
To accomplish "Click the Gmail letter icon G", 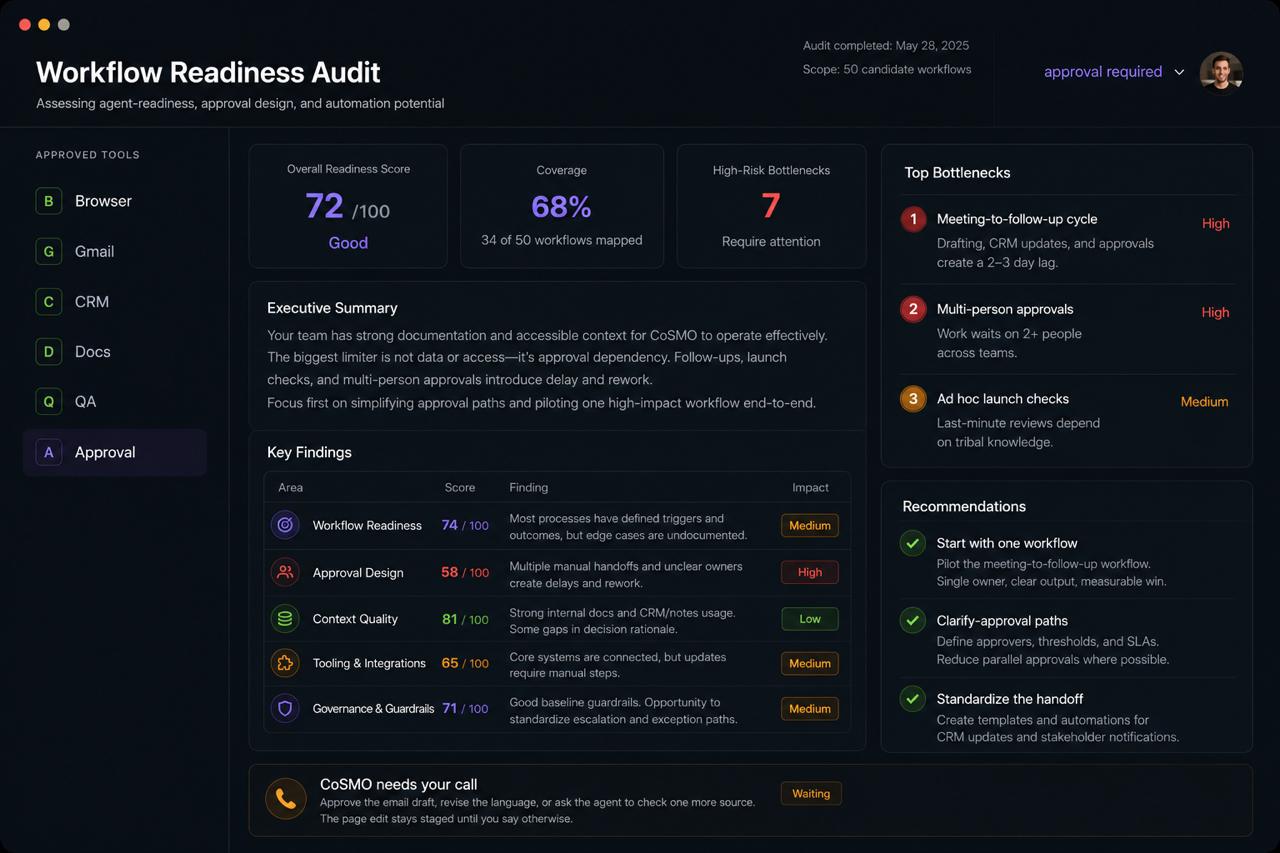I will pyautogui.click(x=48, y=251).
